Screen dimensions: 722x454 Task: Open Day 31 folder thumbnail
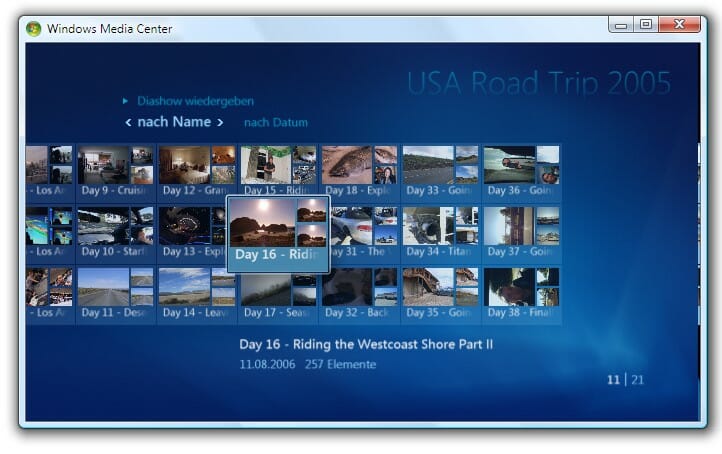365,233
